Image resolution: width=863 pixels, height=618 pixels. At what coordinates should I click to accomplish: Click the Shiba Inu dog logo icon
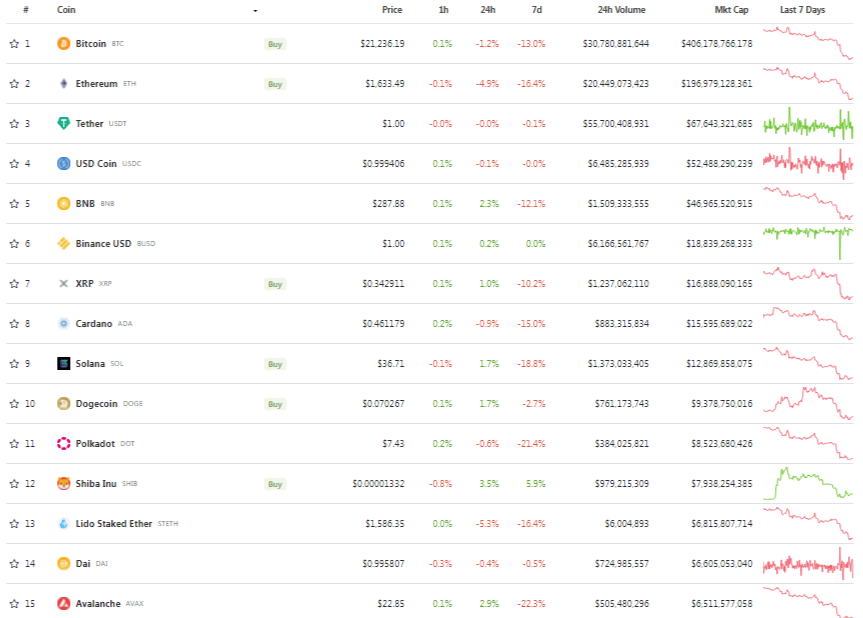point(64,484)
